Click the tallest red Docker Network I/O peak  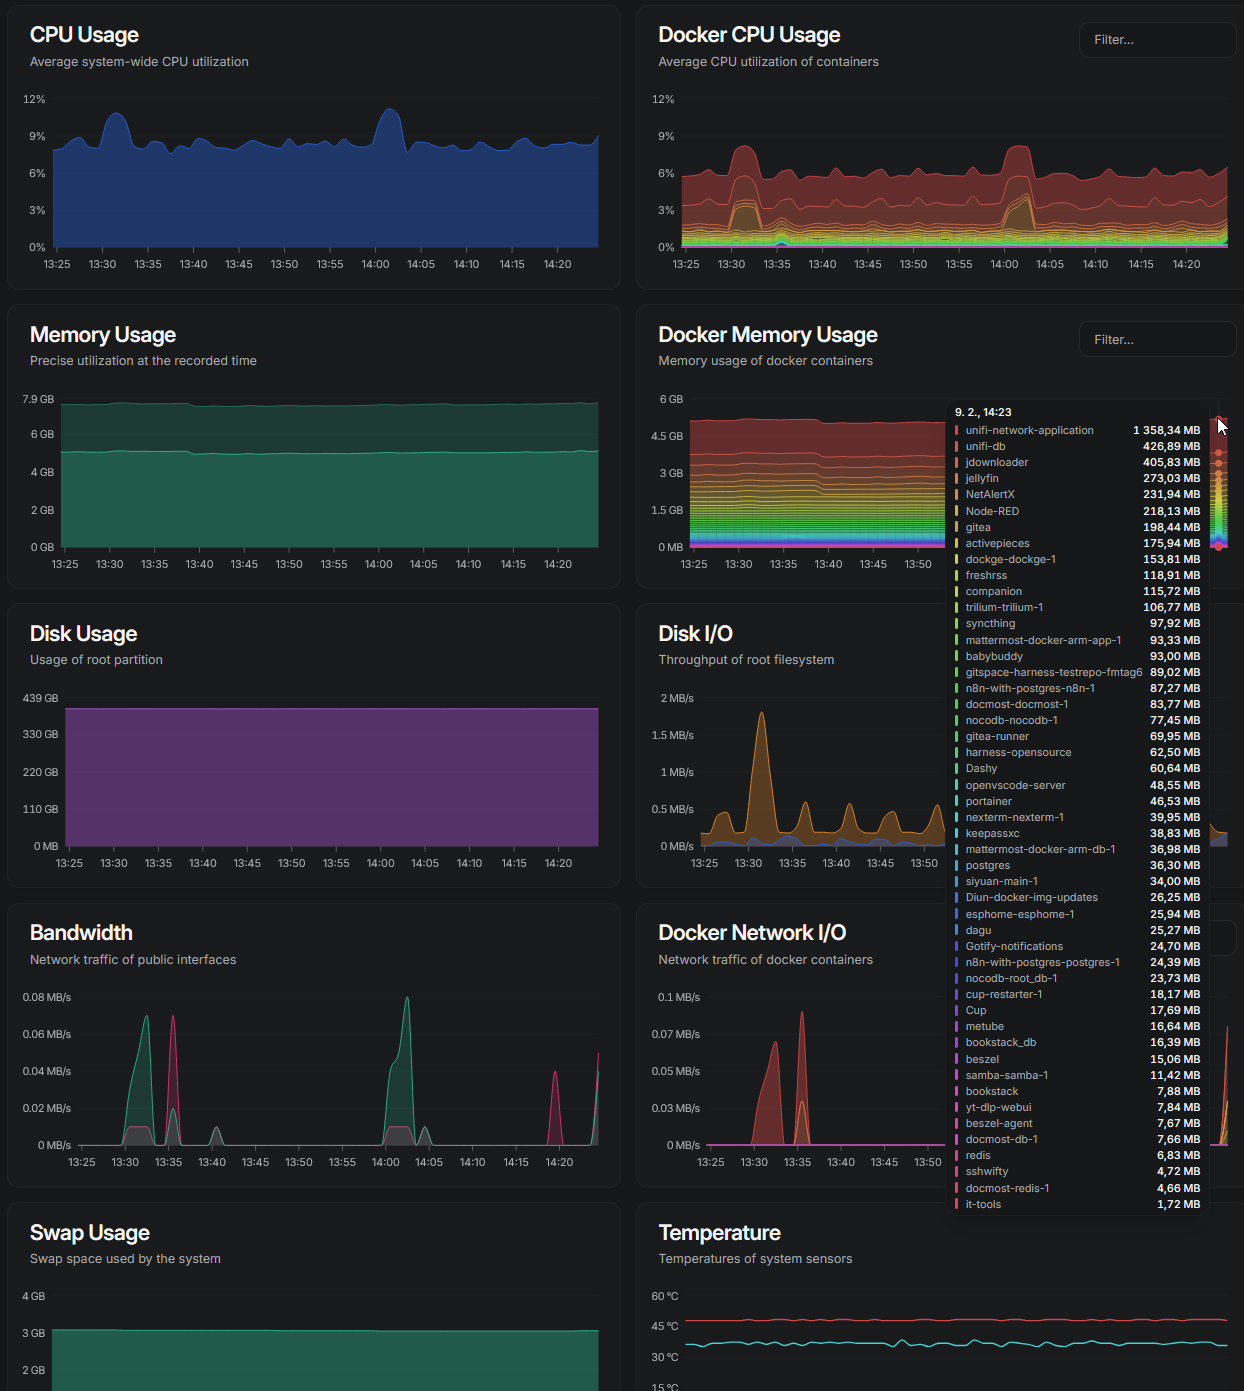pyautogui.click(x=802, y=1030)
